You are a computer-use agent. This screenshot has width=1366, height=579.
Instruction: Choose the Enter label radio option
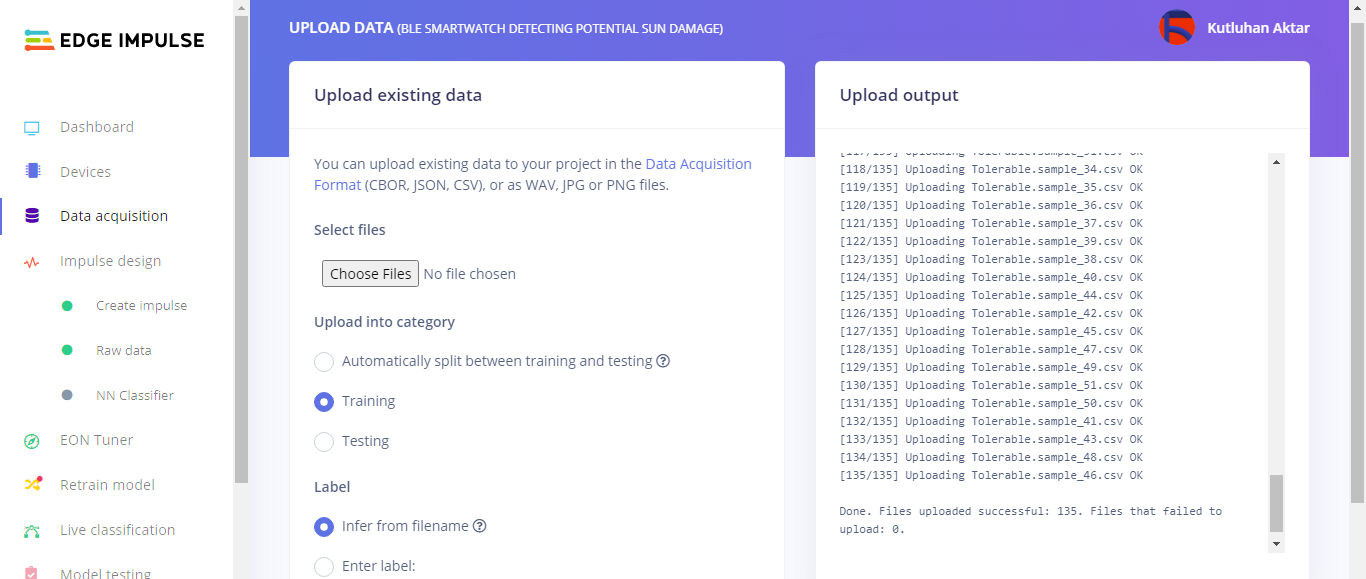324,567
